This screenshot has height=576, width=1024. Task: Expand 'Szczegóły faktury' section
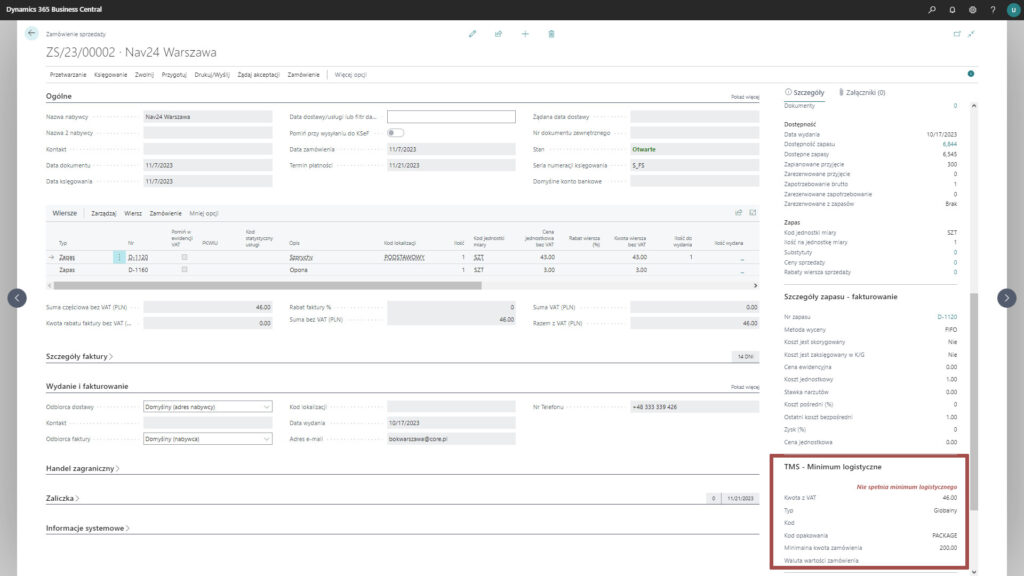pos(79,357)
